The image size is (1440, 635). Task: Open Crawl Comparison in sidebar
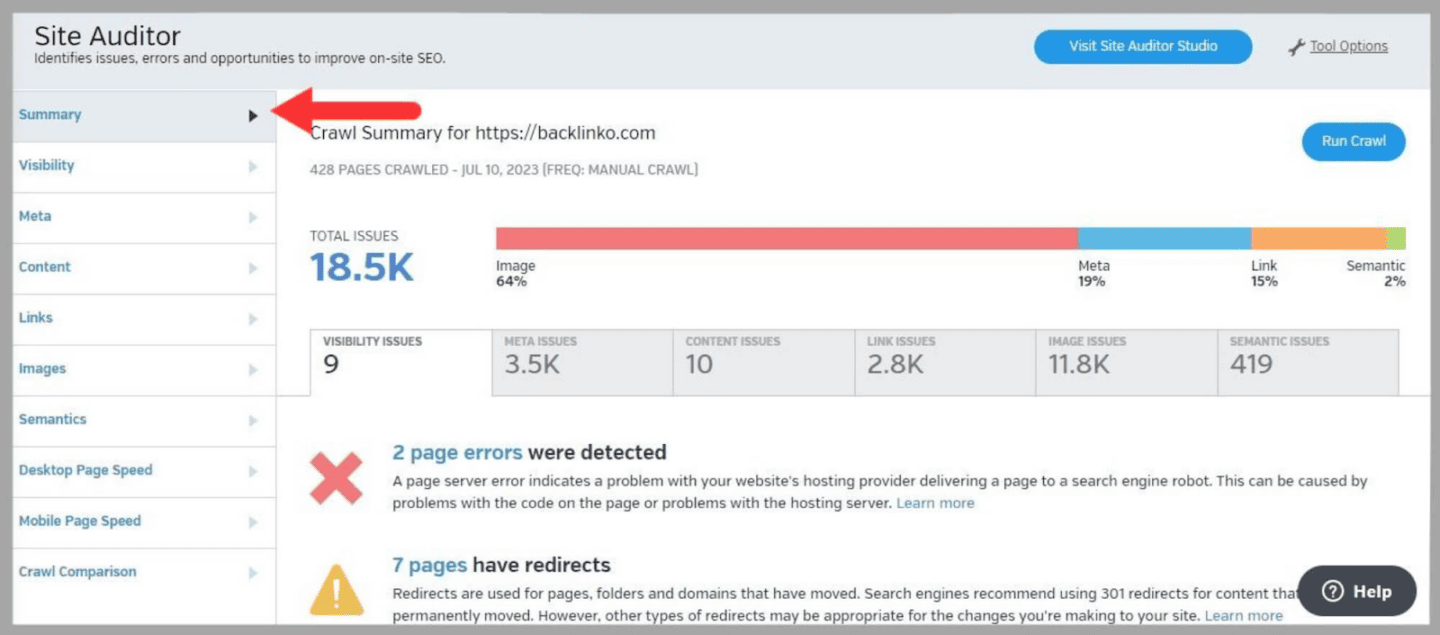77,572
